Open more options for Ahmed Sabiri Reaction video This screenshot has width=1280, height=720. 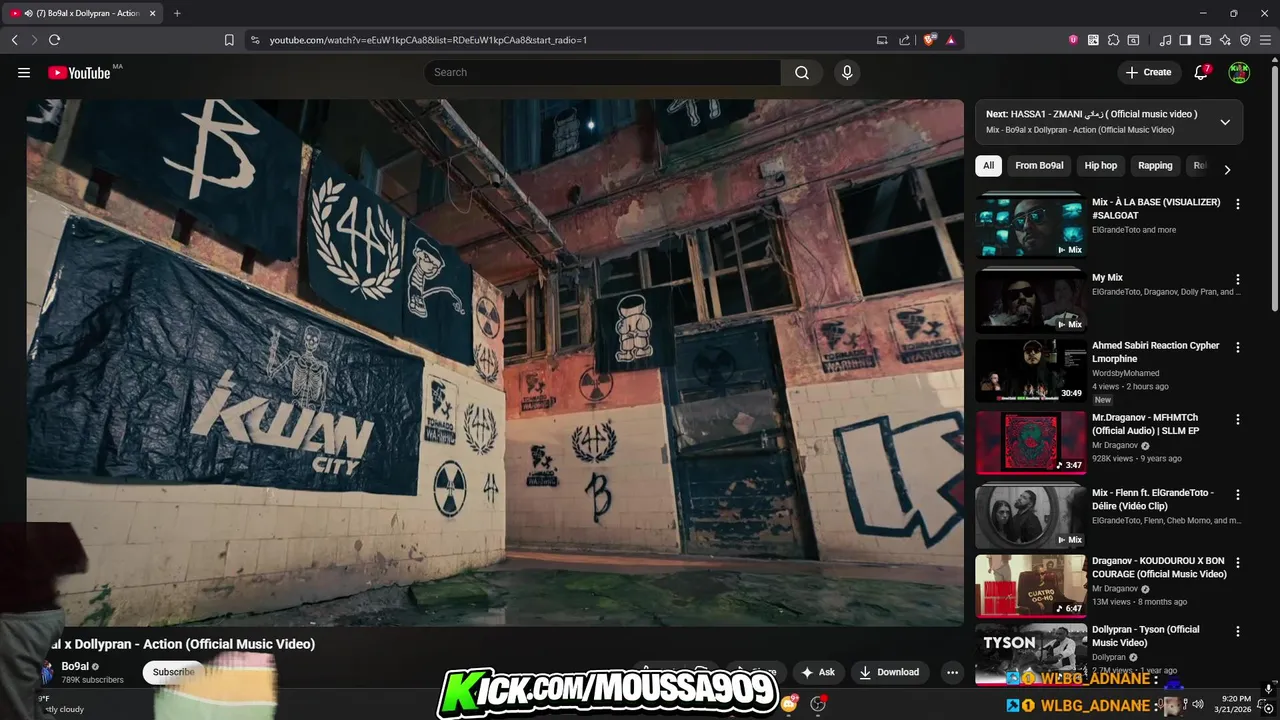point(1238,347)
